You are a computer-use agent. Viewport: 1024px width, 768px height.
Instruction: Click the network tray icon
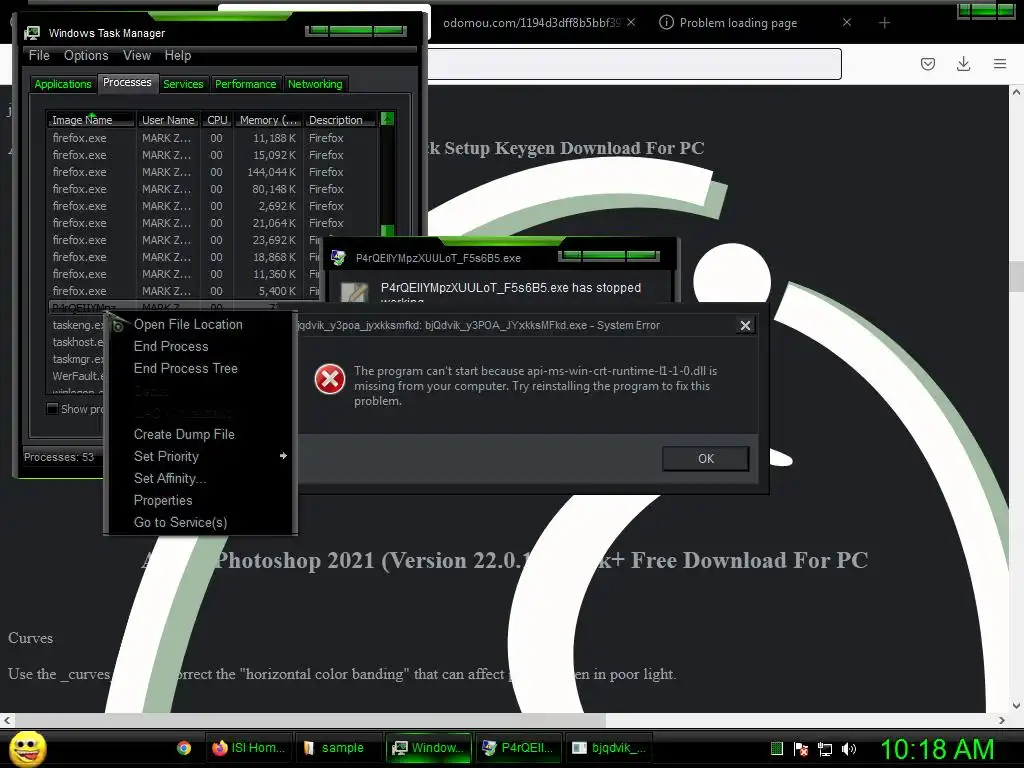(825, 749)
